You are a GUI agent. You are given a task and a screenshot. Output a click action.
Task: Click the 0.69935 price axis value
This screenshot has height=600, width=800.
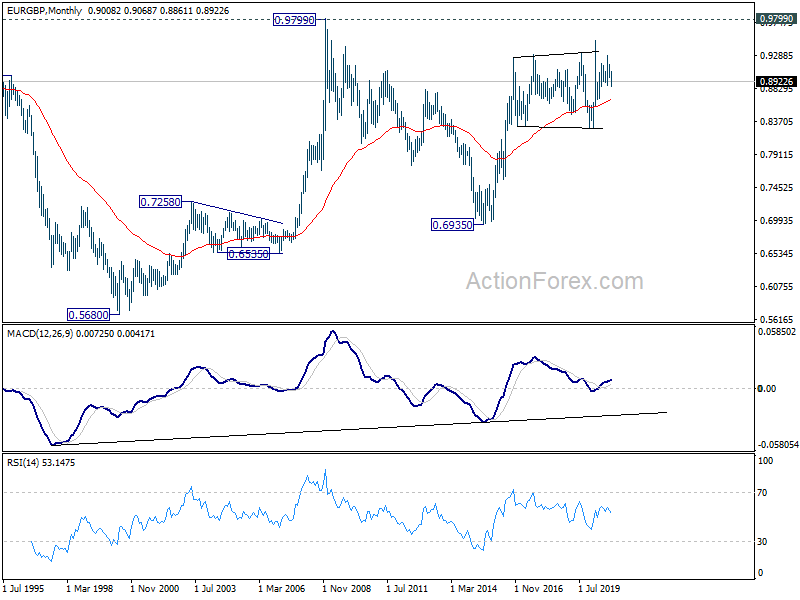(x=777, y=220)
